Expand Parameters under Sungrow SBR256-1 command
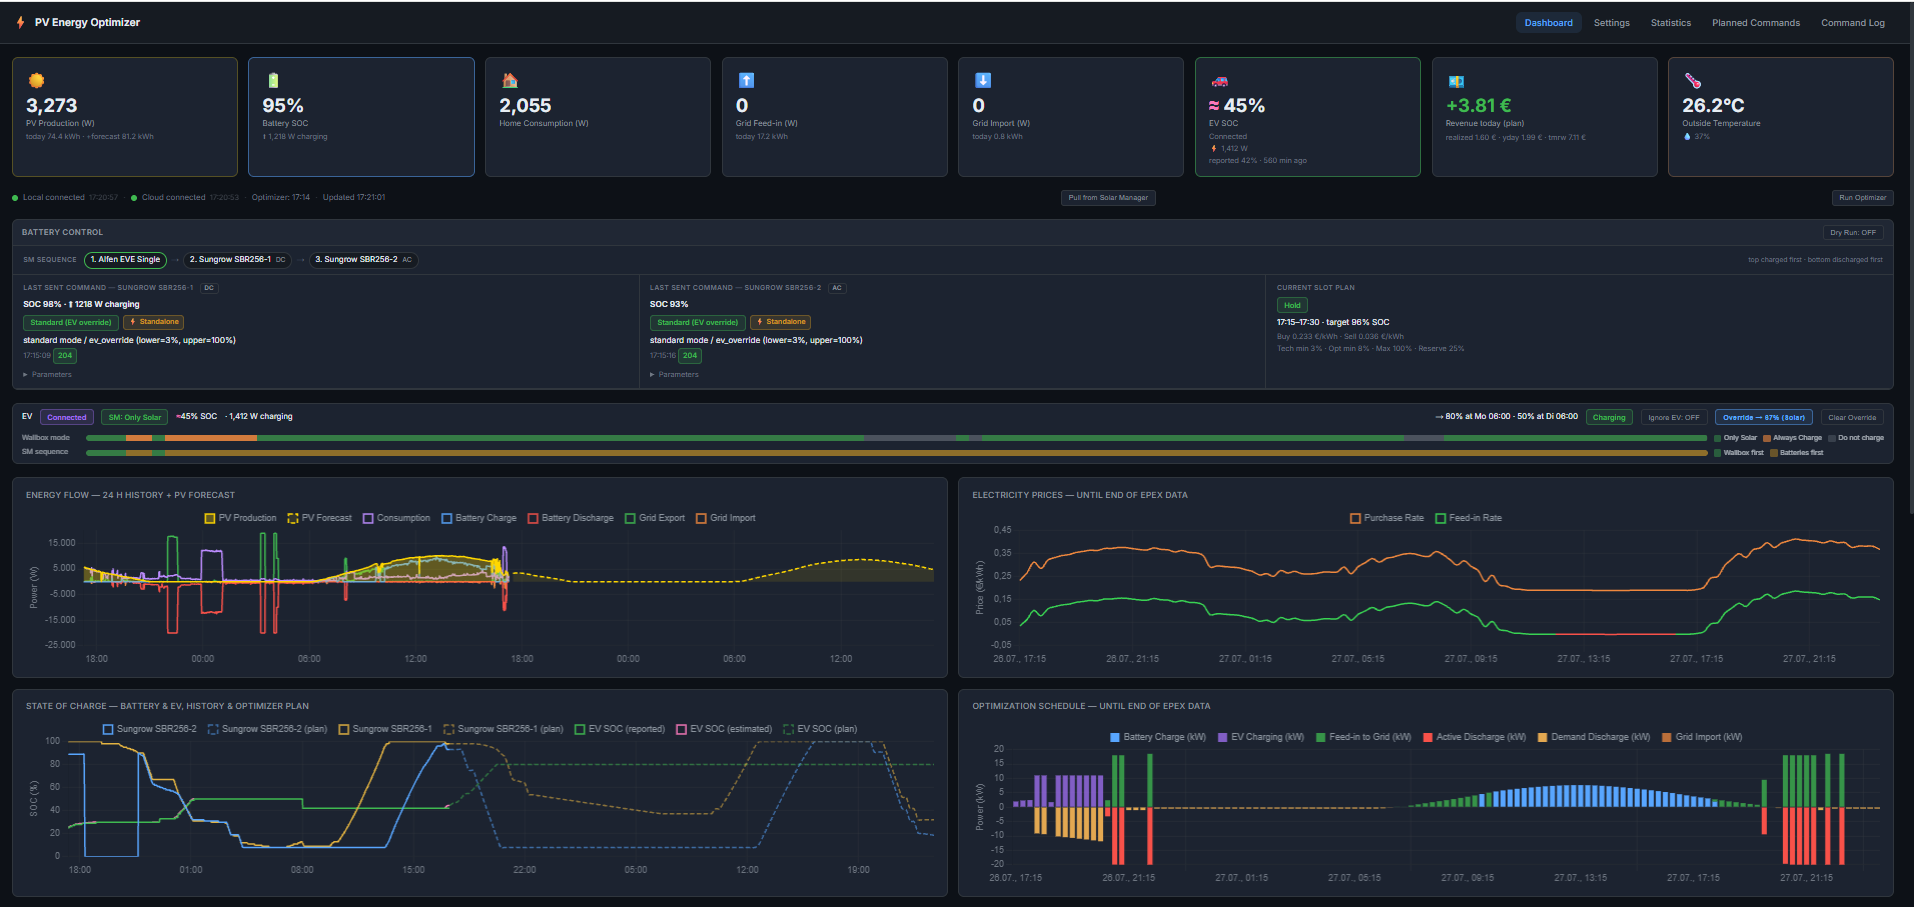The width and height of the screenshot is (1914, 907). 48,374
